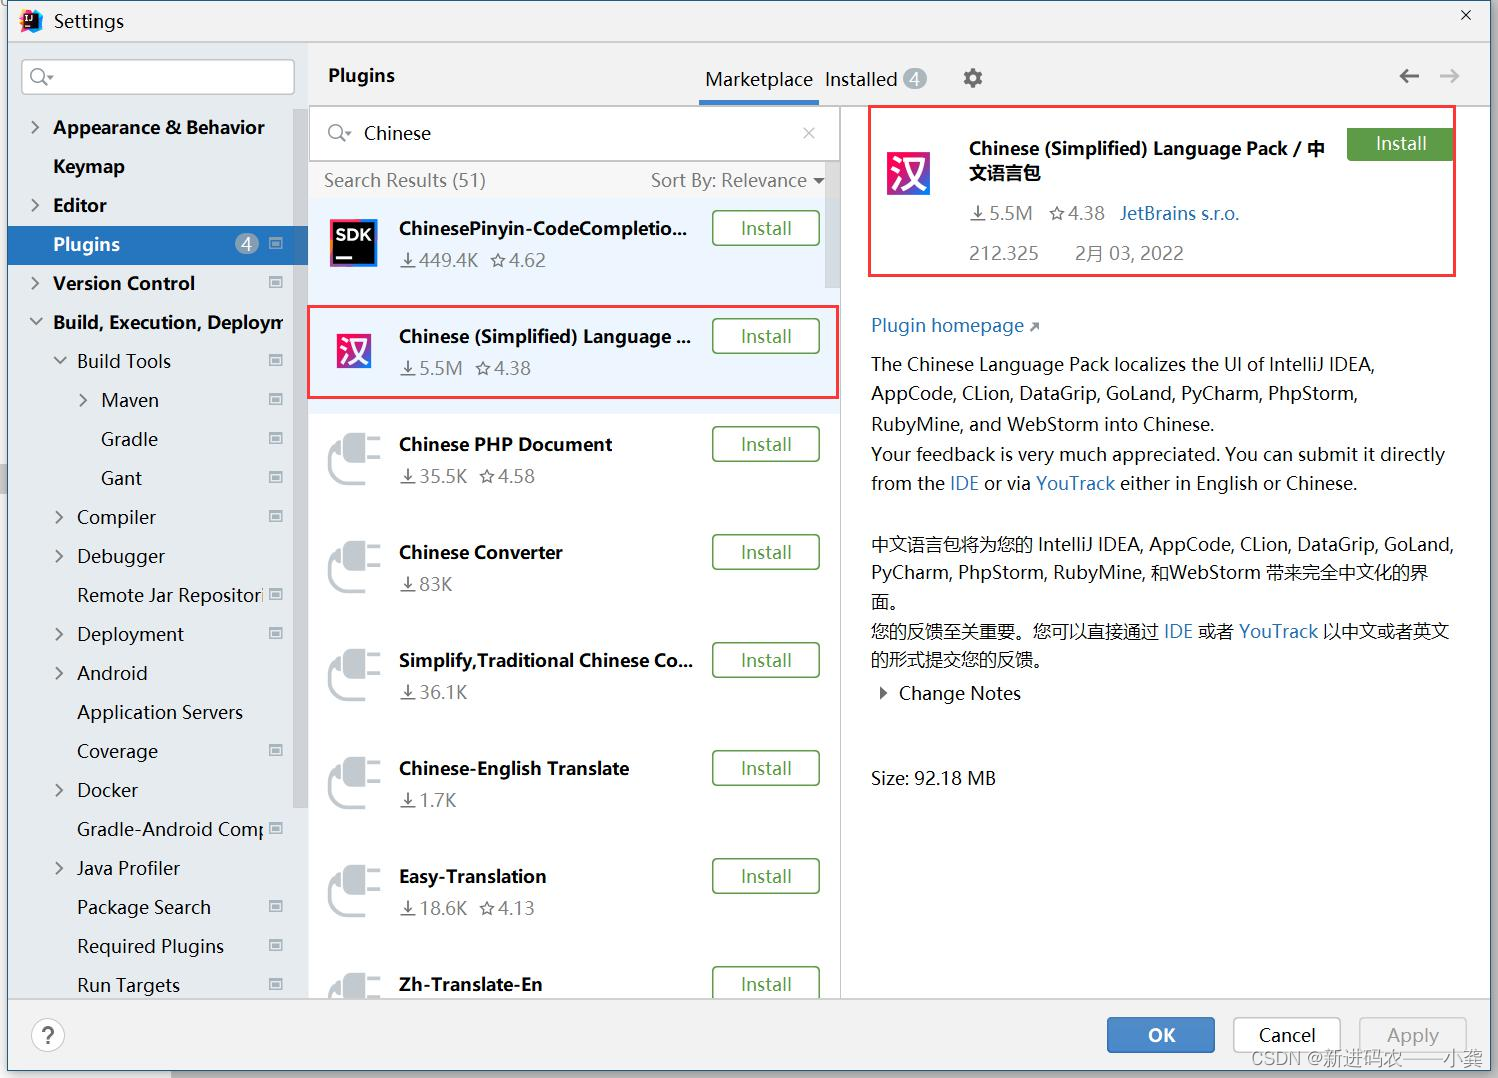Expand Appearance & Behavior section

36,127
